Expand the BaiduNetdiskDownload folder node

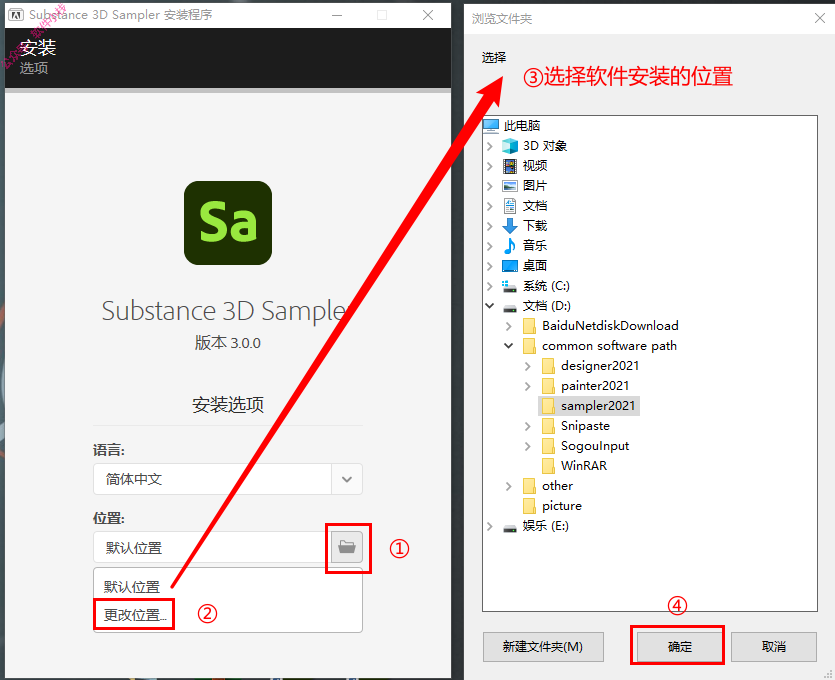pyautogui.click(x=509, y=326)
